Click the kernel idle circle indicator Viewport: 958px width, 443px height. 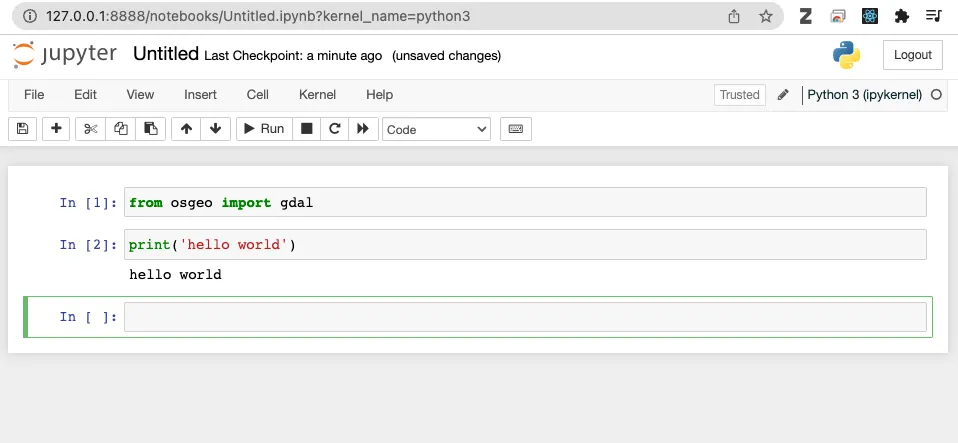tap(936, 95)
